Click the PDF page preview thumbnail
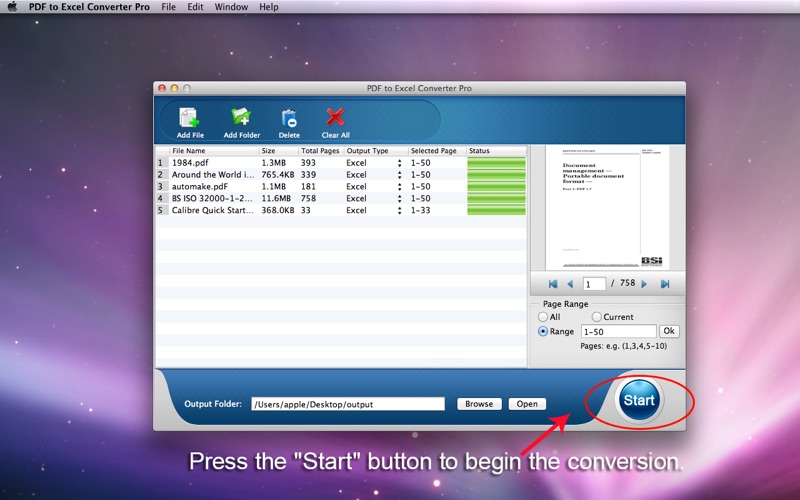 pyautogui.click(x=607, y=208)
